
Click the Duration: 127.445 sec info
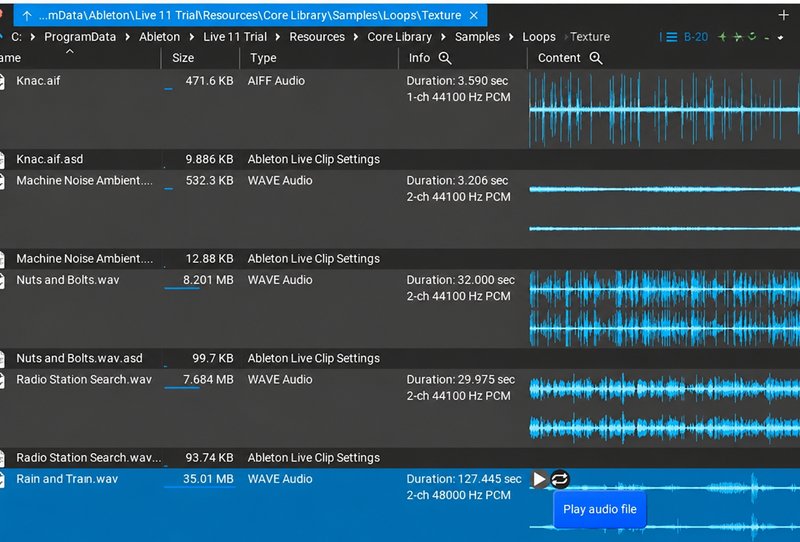point(464,479)
